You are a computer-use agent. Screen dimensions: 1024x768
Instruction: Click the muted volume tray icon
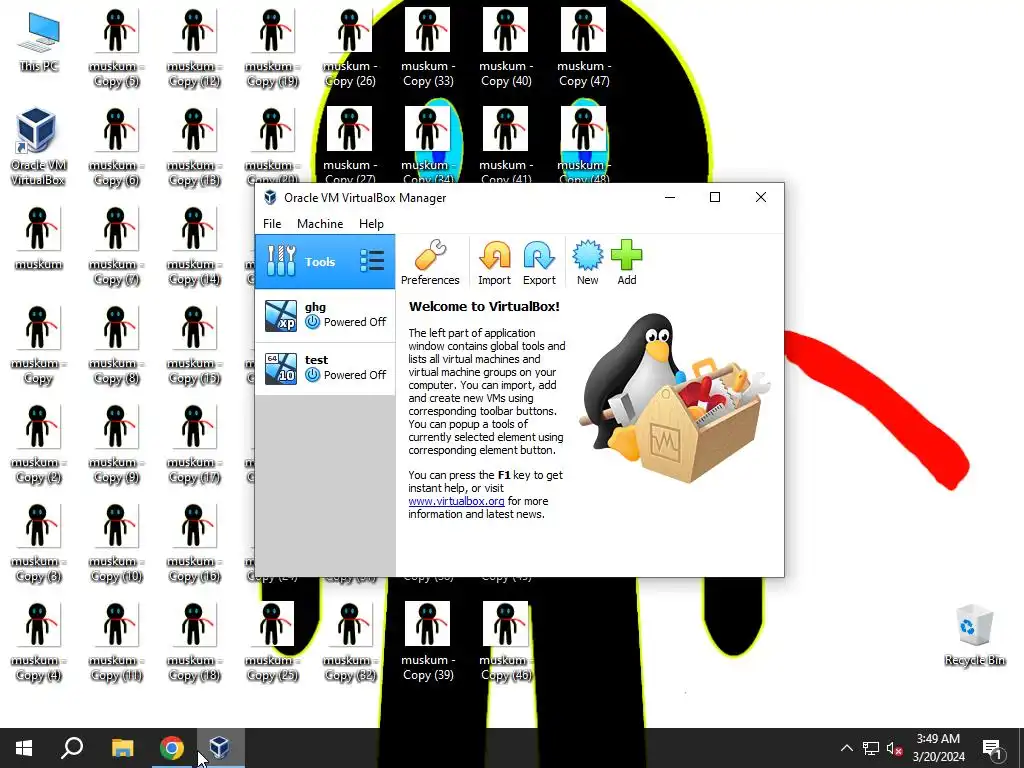click(894, 748)
